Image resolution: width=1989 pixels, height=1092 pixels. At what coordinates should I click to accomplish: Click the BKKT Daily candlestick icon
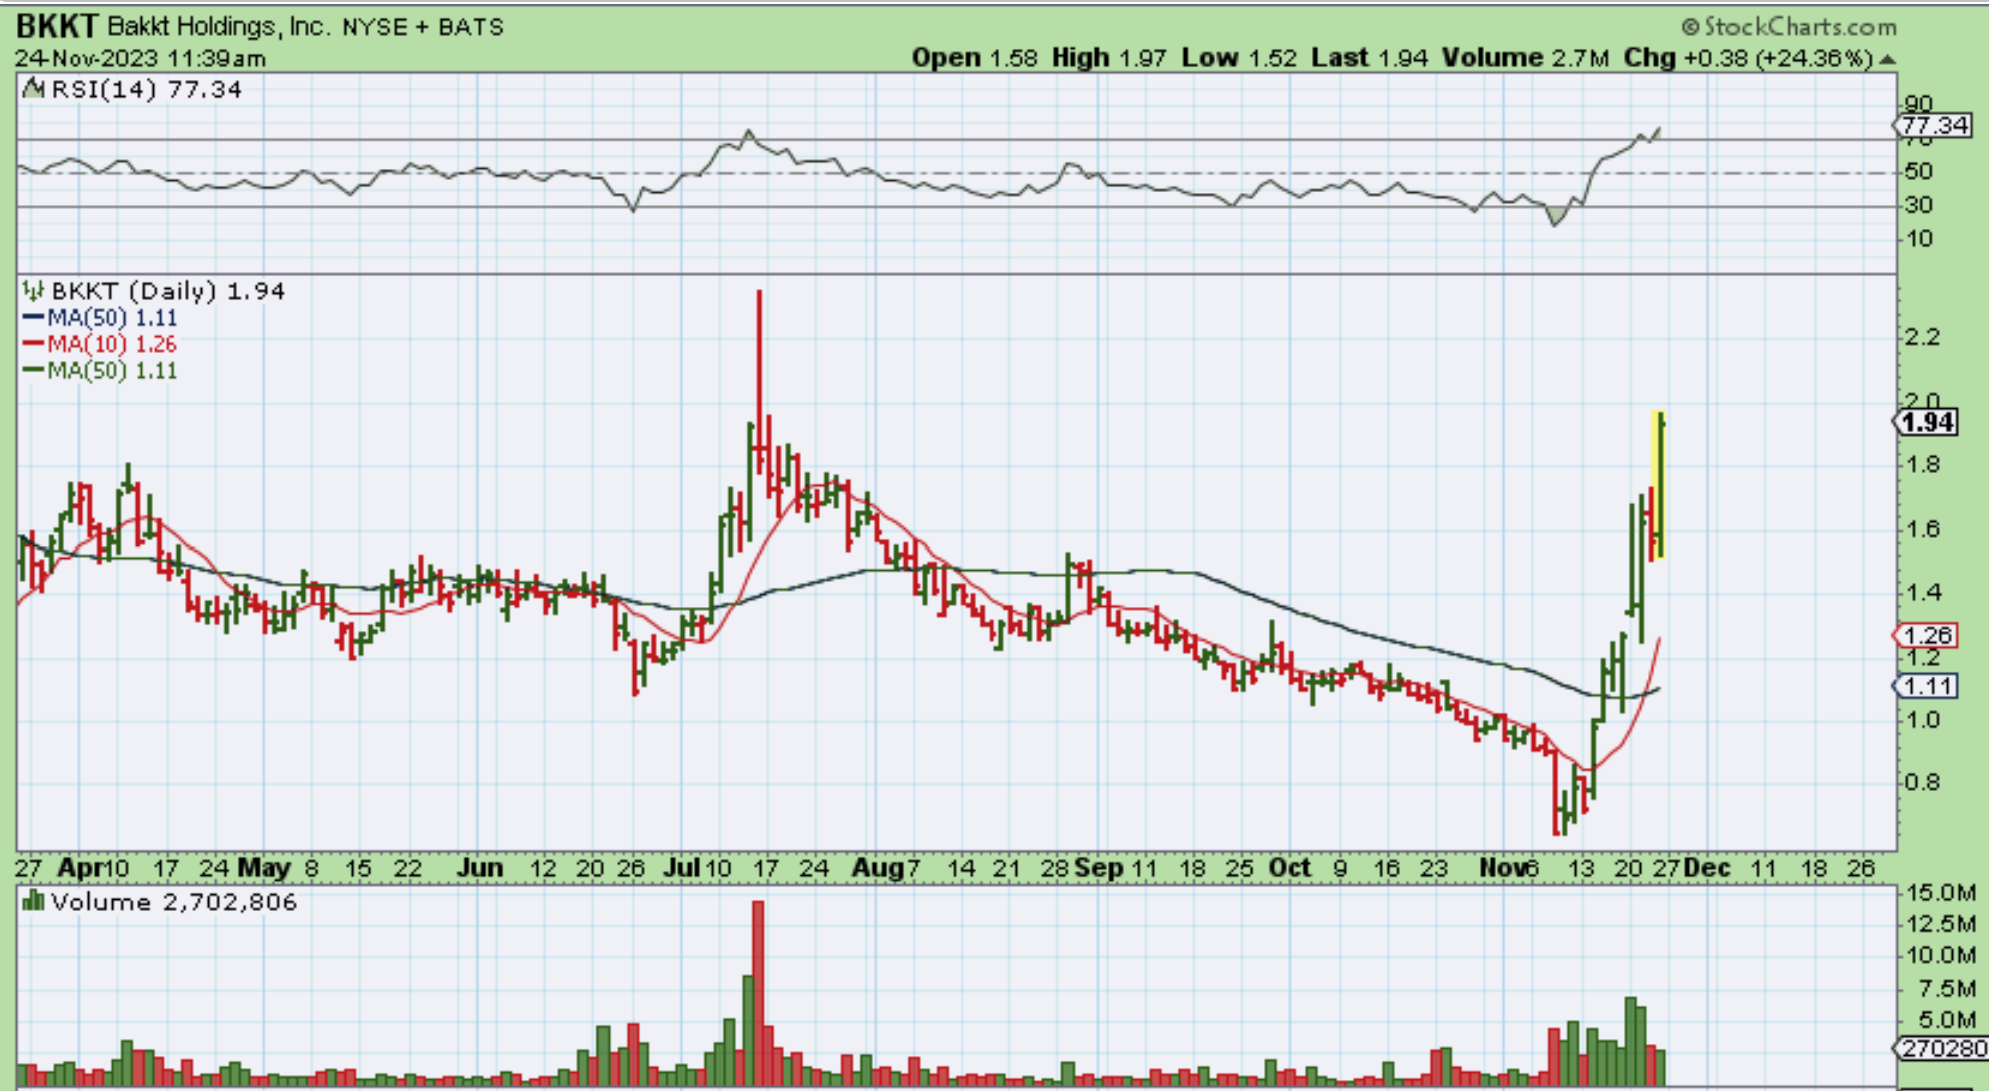[x=34, y=291]
